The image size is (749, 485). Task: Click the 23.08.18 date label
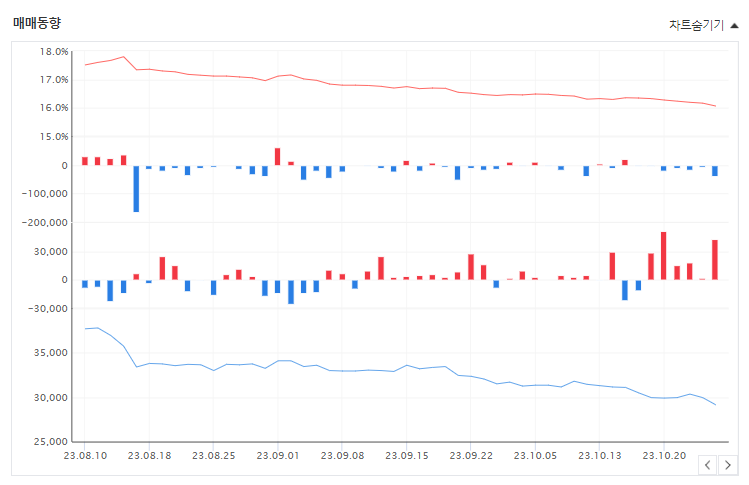tap(150, 455)
